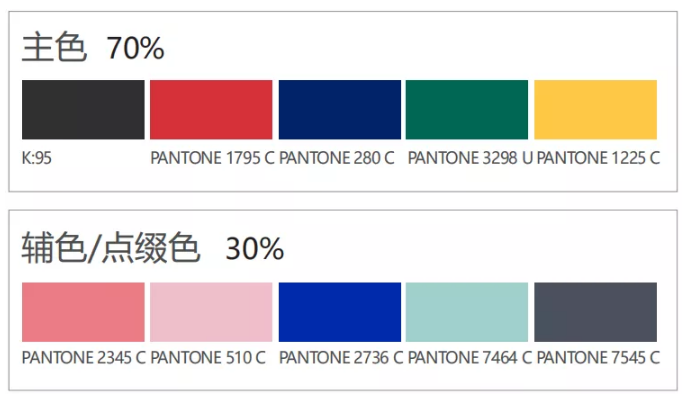Pick the light pink PANTONE 510 C swatch
This screenshot has width=685, height=401.
211,312
